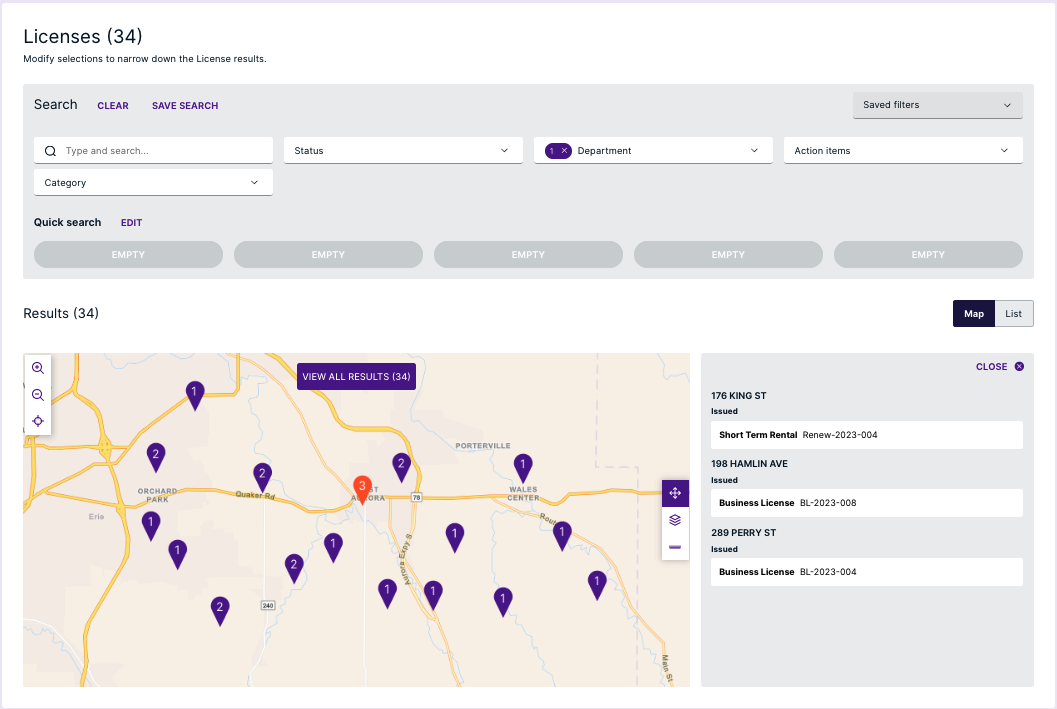Viewport: 1057px width, 709px height.
Task: Click the map zoom in icon
Action: [38, 368]
